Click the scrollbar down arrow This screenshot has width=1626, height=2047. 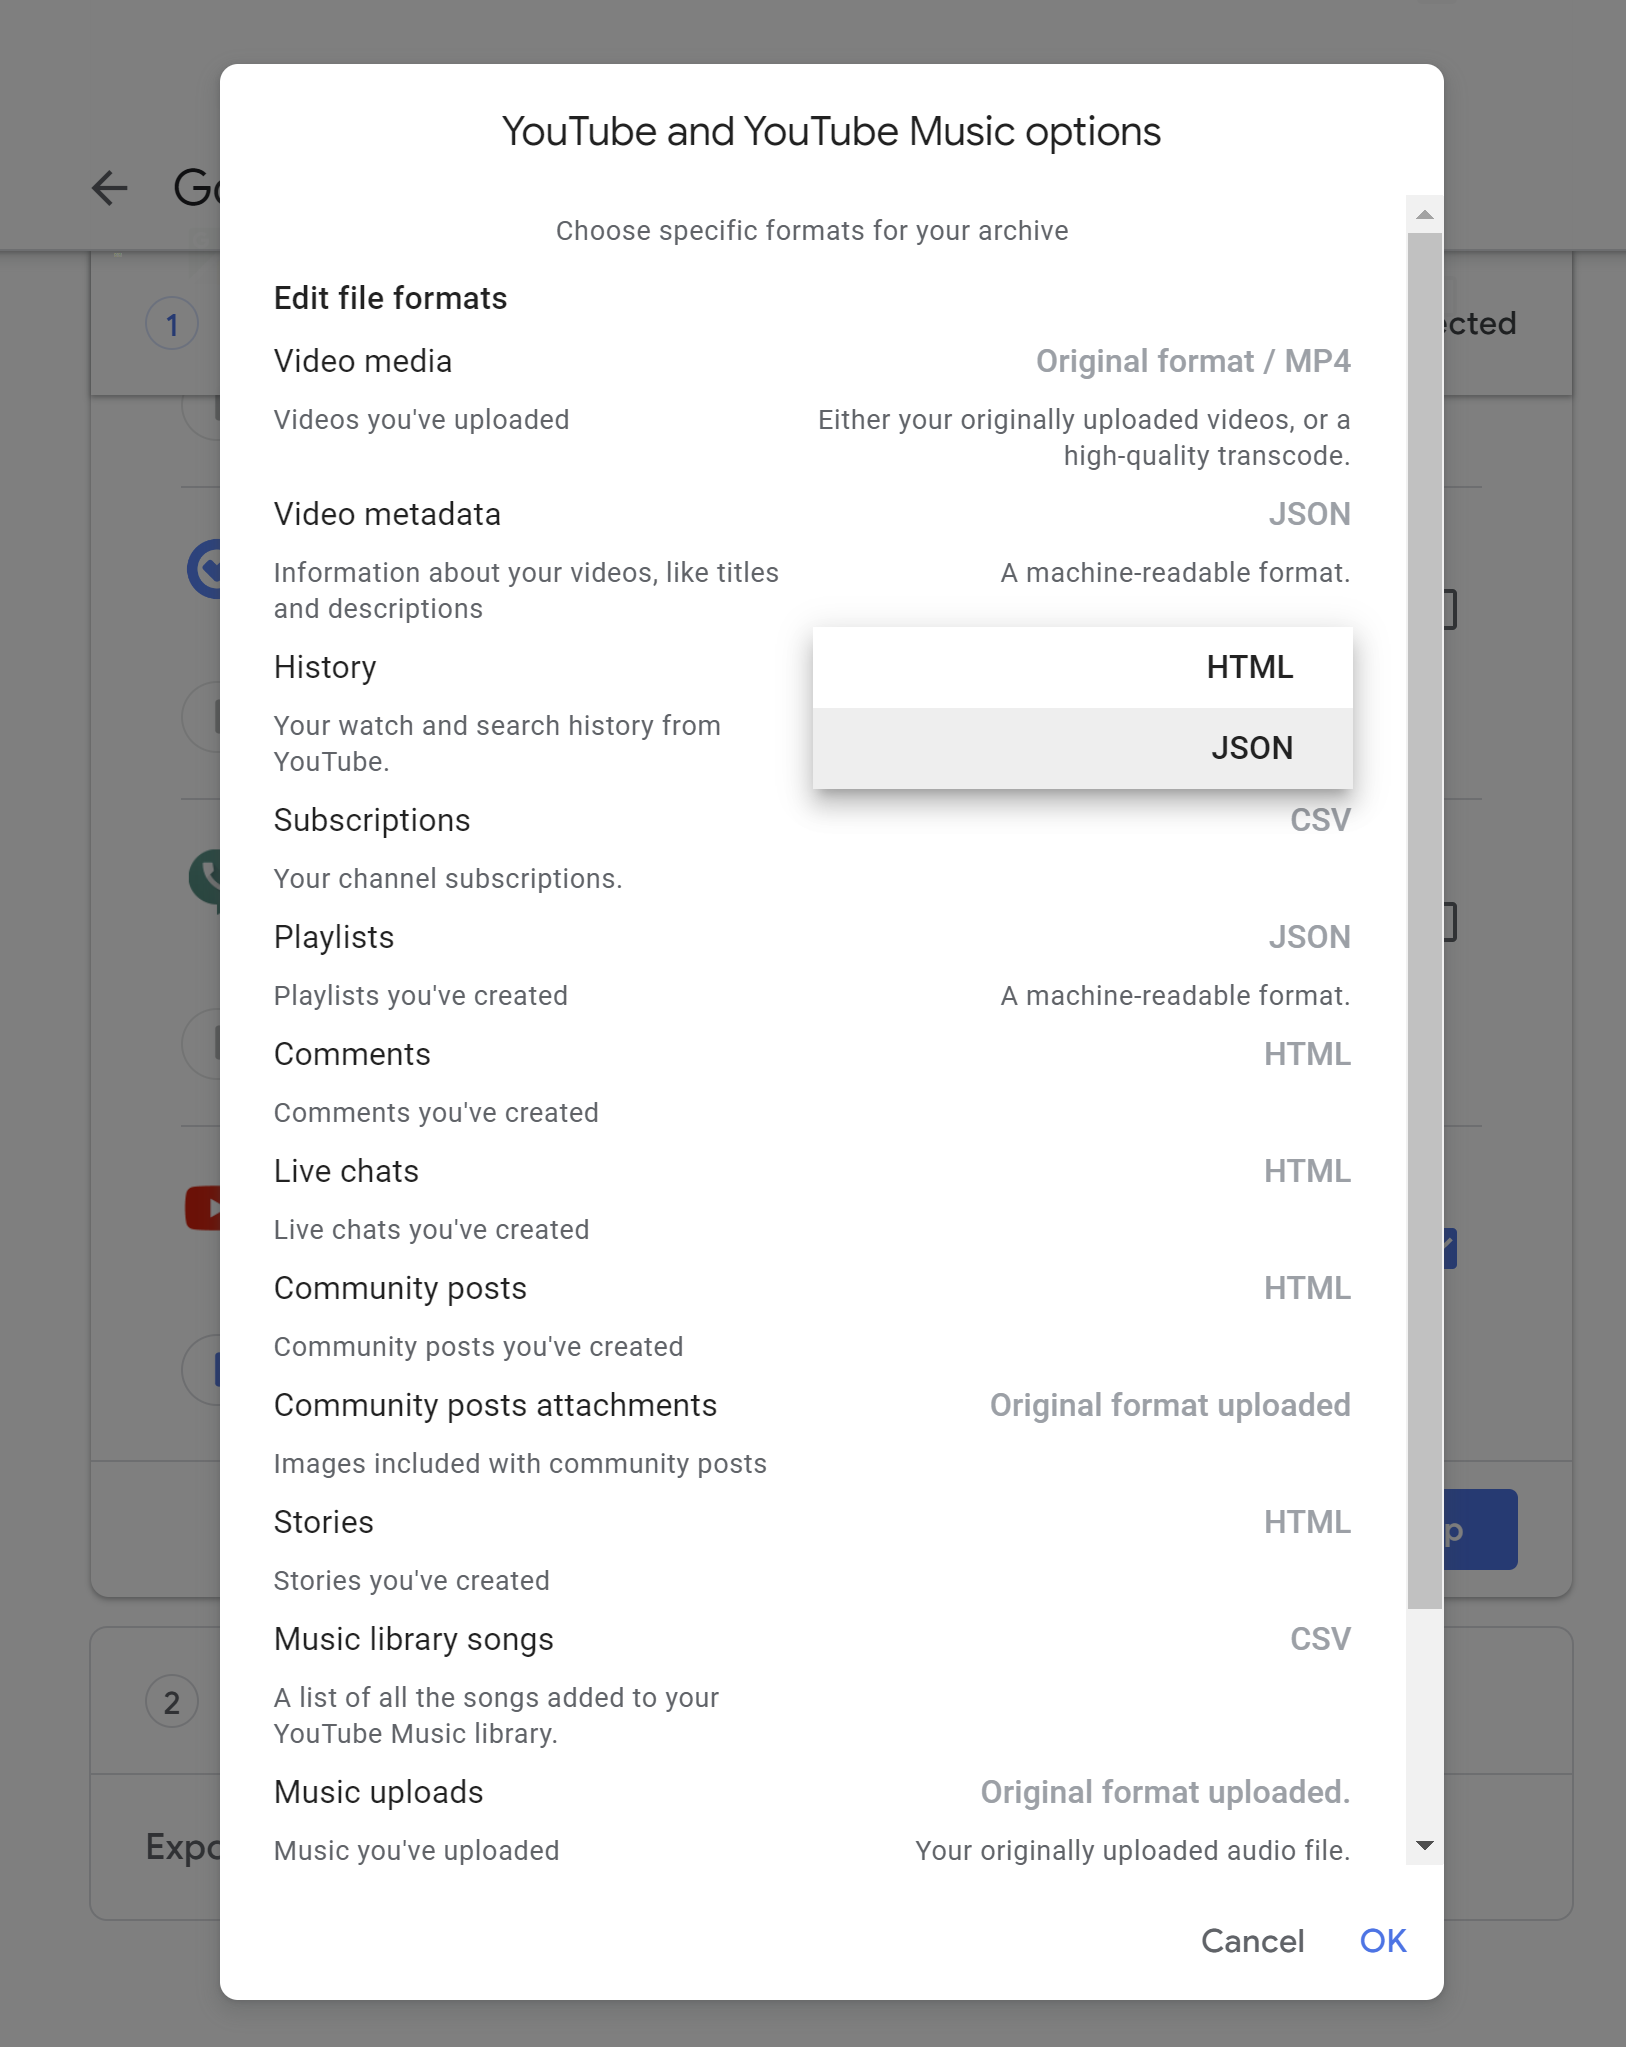(1425, 1846)
